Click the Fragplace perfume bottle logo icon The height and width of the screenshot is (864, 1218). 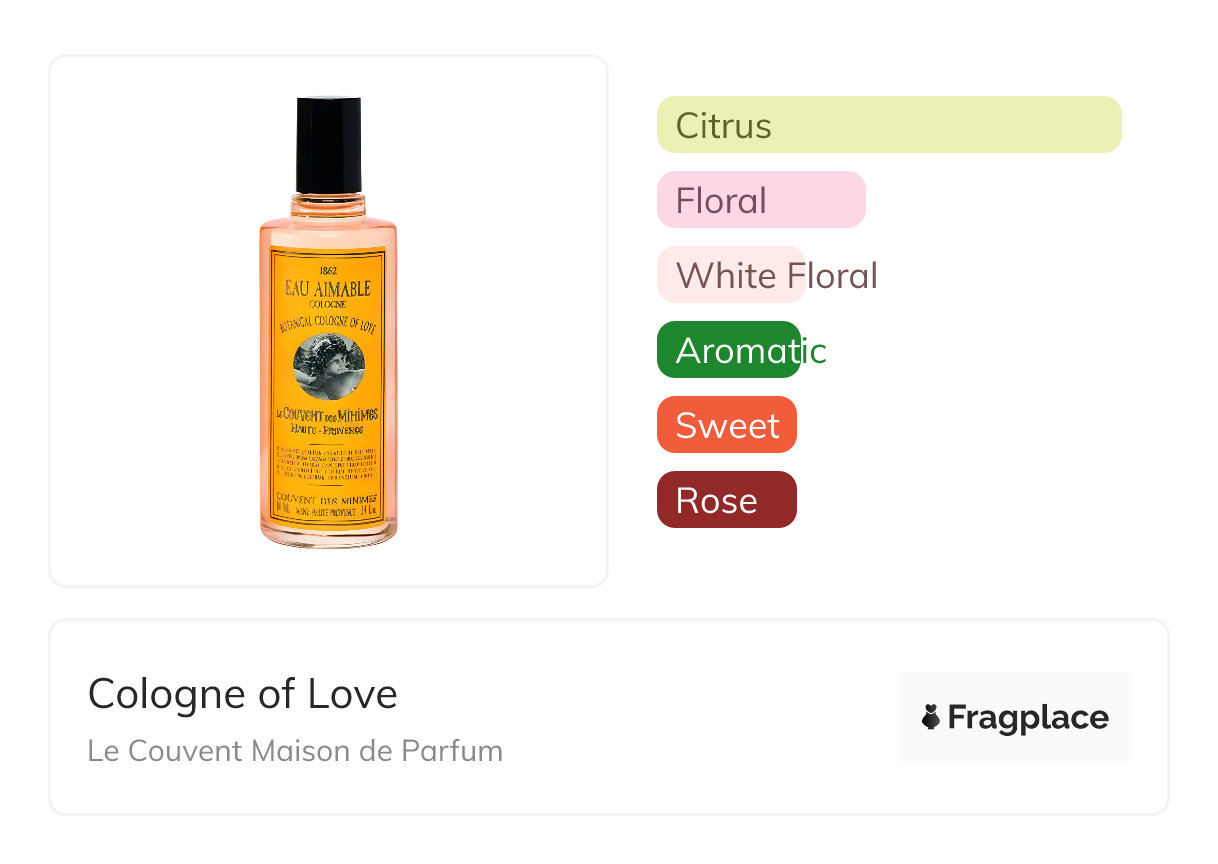click(931, 717)
